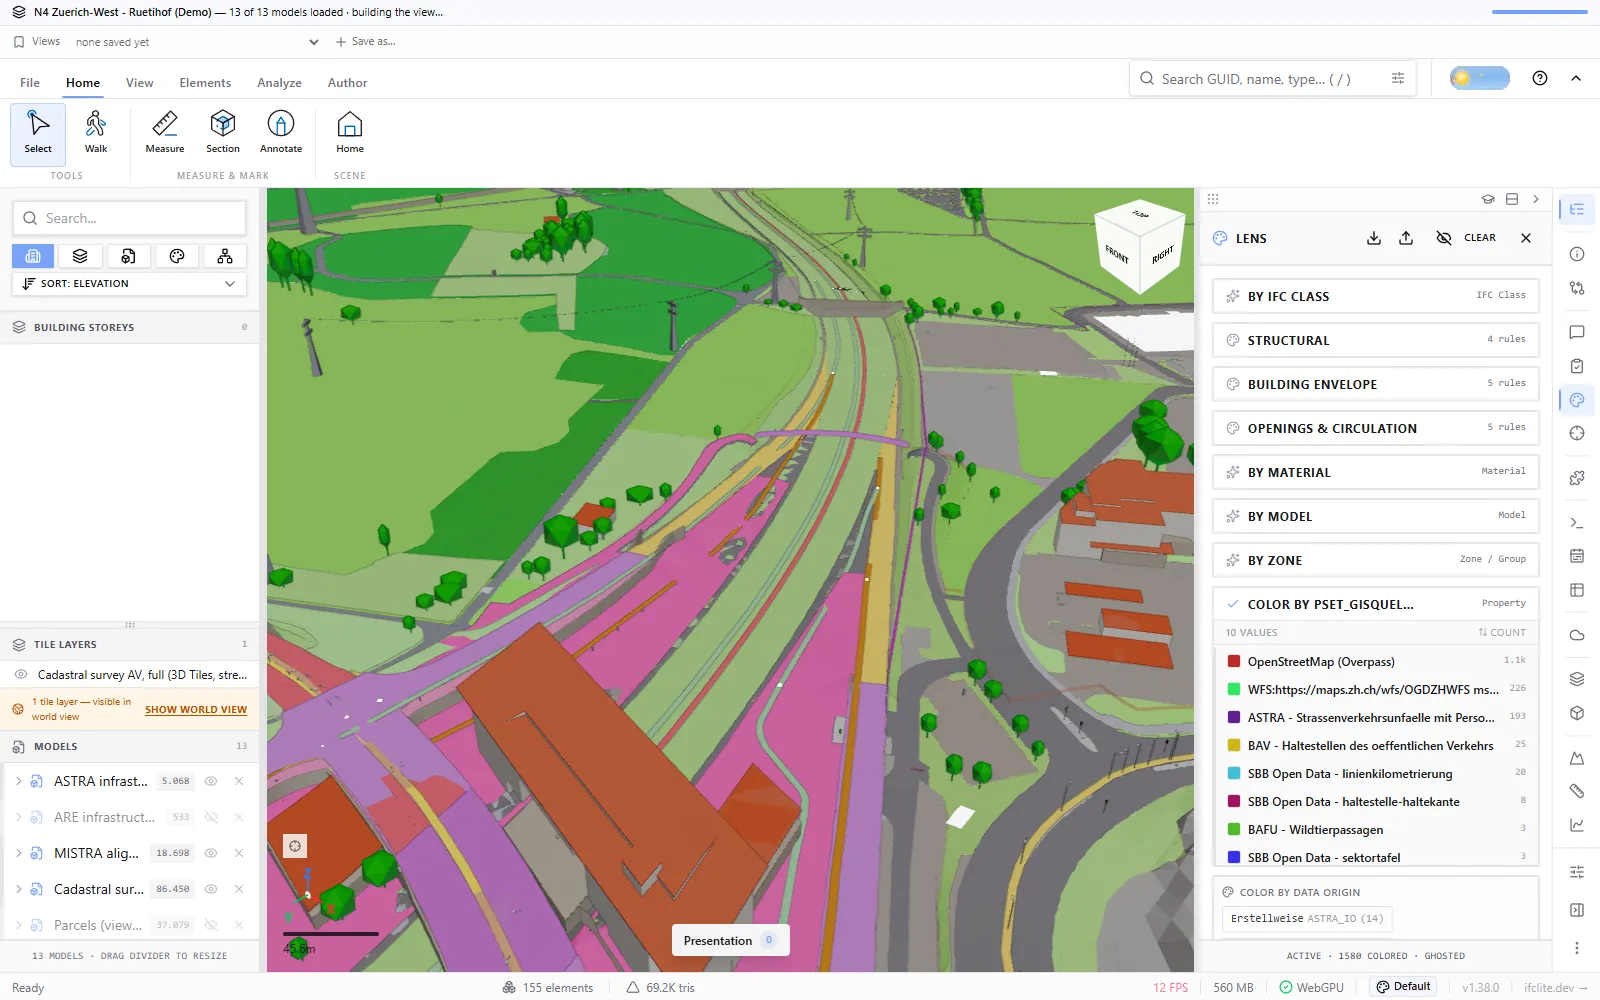Toggle visibility of ASTRA infrast... model
Screen dimensions: 1600x1000
[x=211, y=781]
